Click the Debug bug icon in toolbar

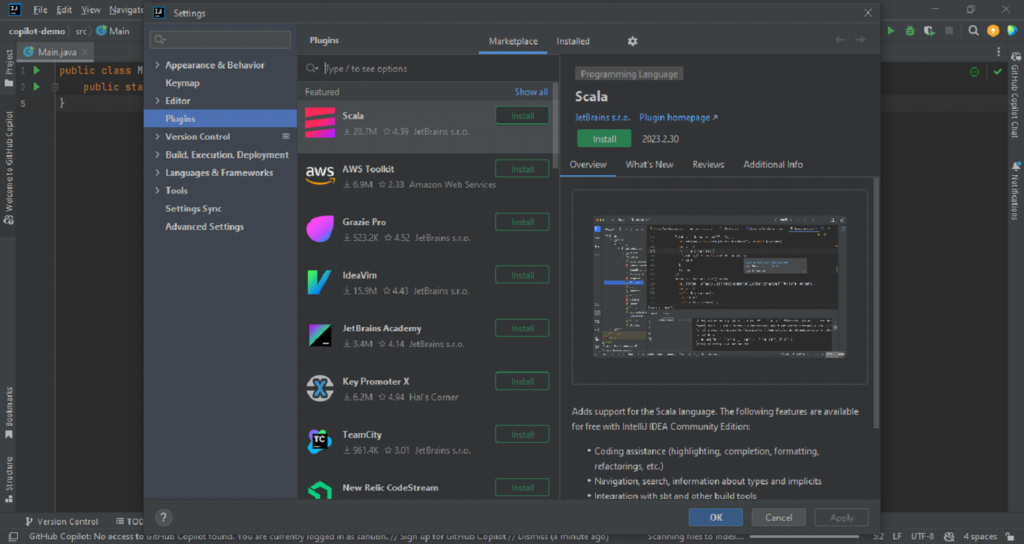(910, 31)
